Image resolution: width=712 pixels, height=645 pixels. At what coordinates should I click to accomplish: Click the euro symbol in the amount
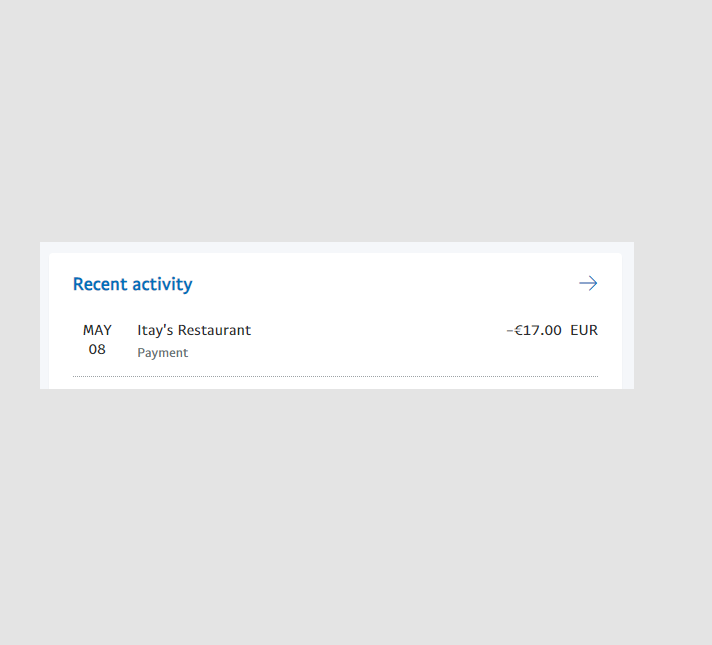(x=519, y=330)
